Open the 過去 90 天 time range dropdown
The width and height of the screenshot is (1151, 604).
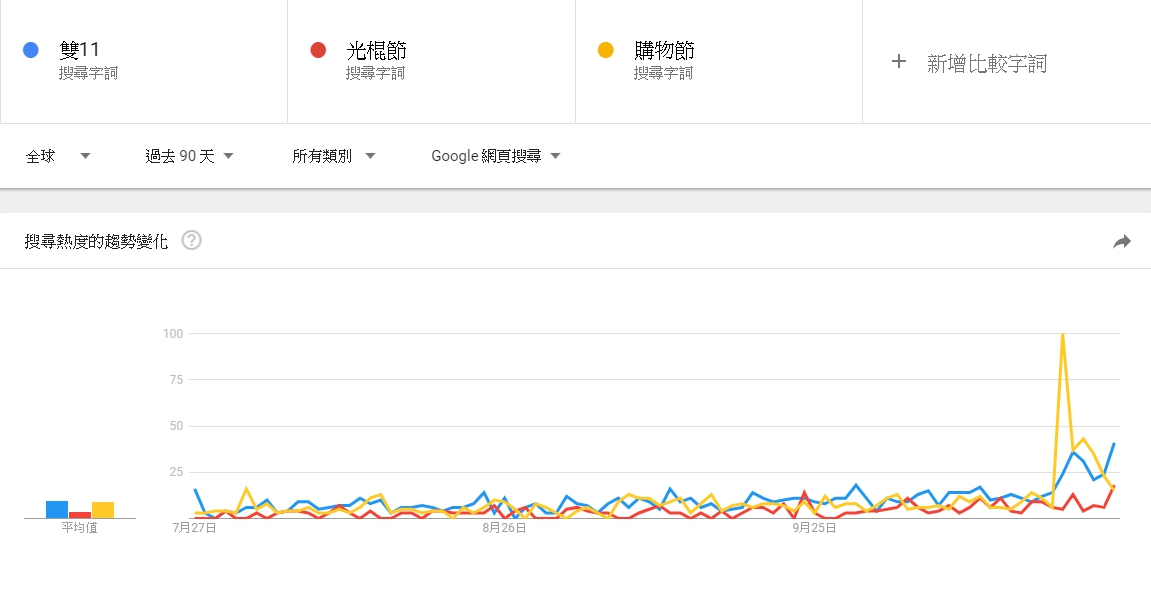coord(189,156)
